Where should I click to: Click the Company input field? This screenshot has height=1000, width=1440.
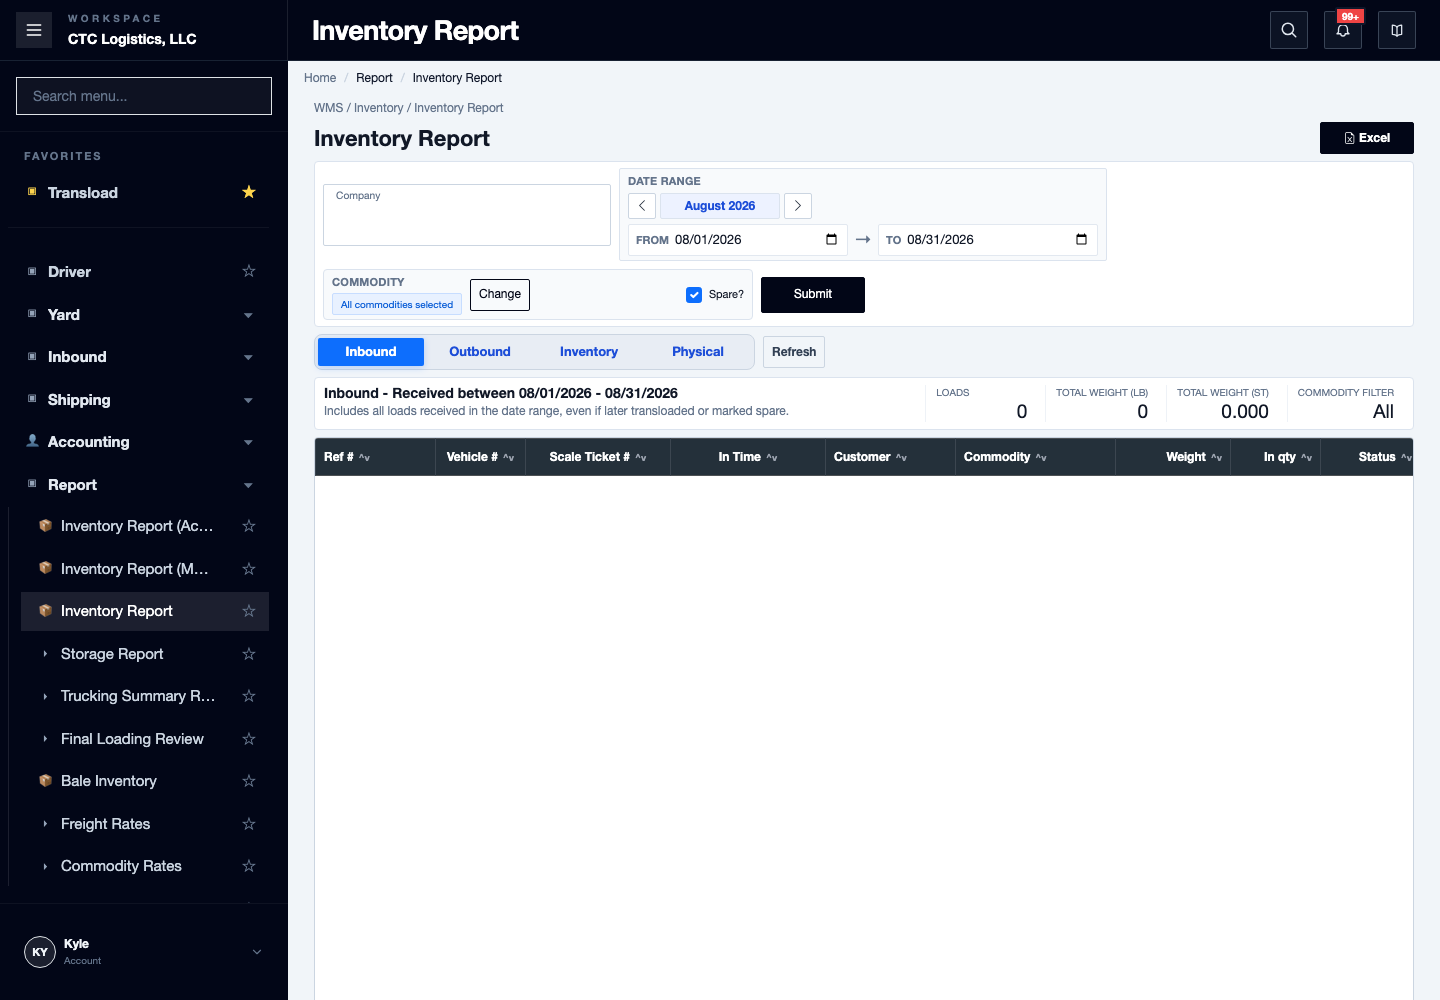point(467,215)
